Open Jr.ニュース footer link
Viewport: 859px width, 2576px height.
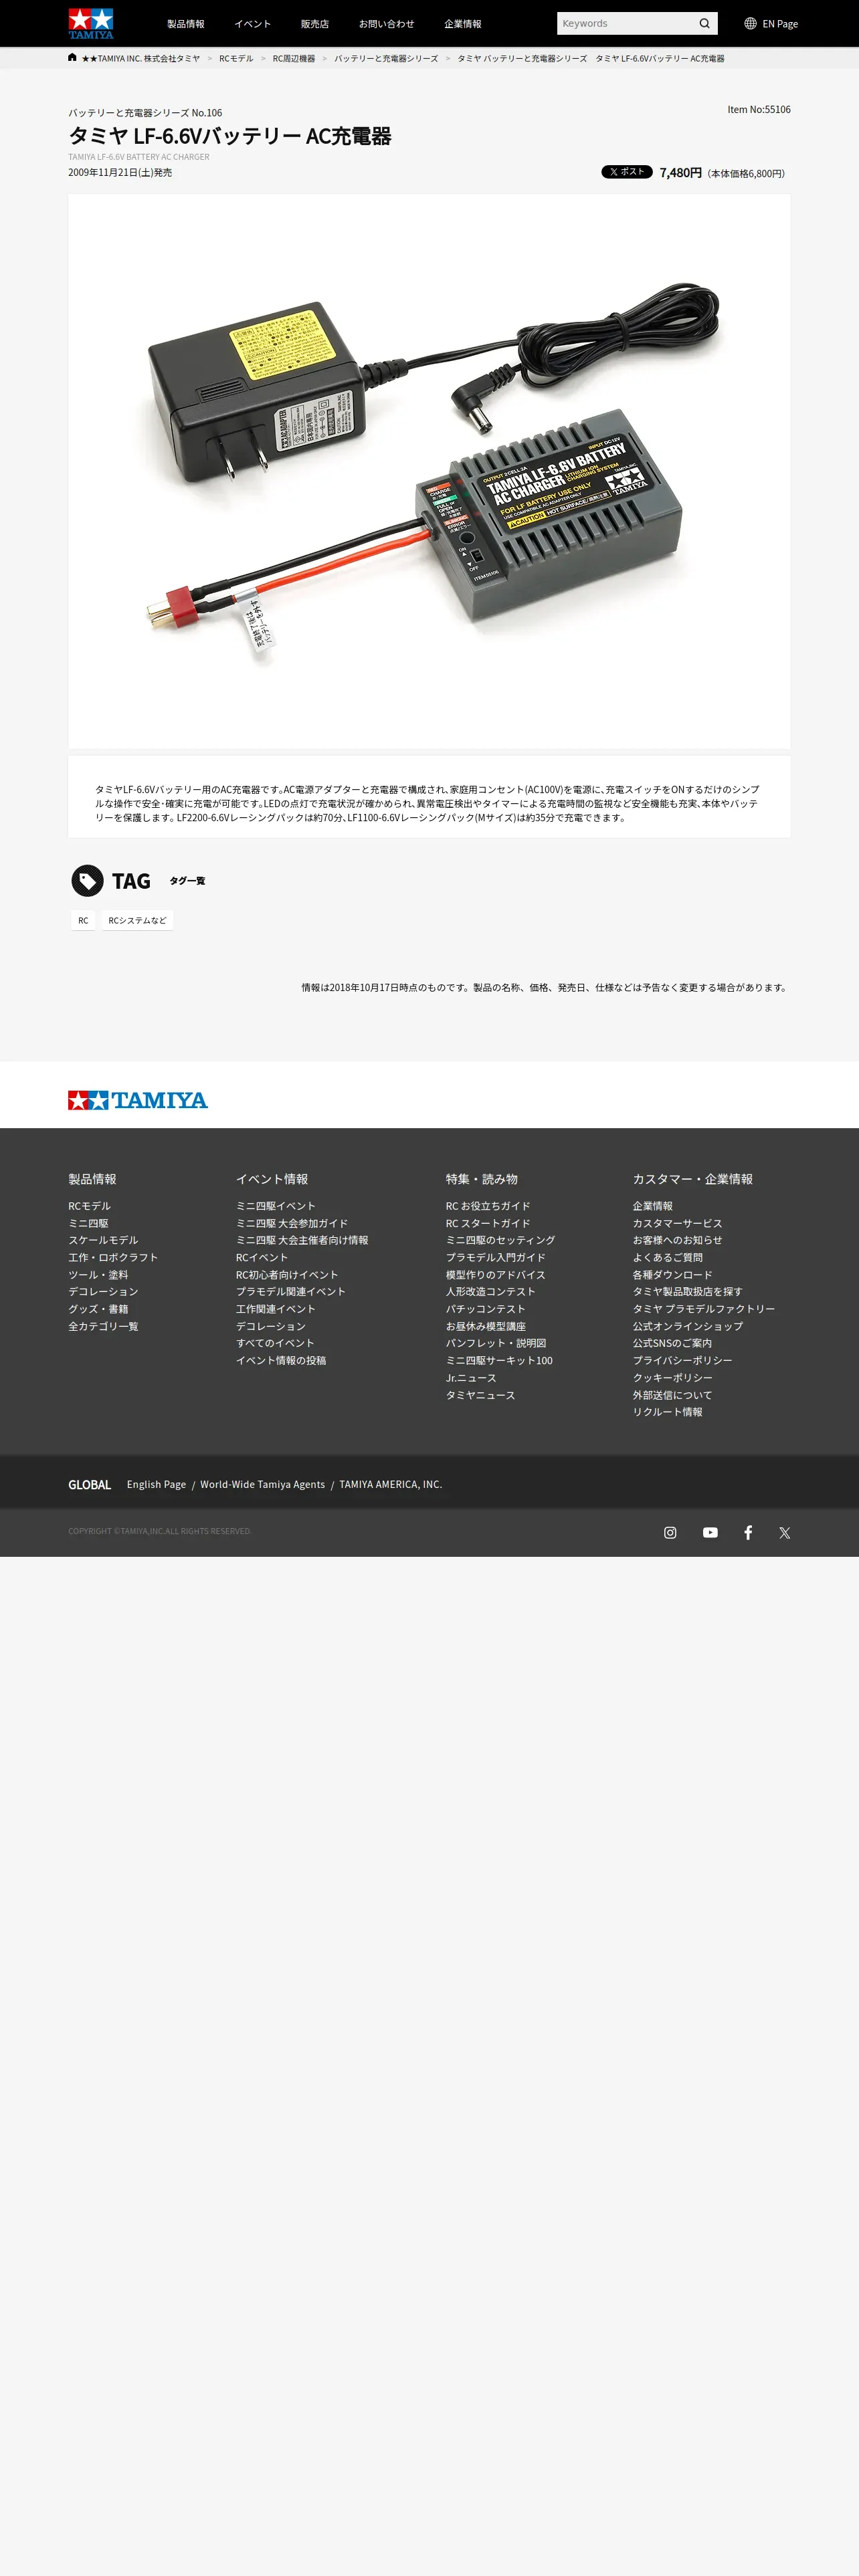(x=471, y=1378)
